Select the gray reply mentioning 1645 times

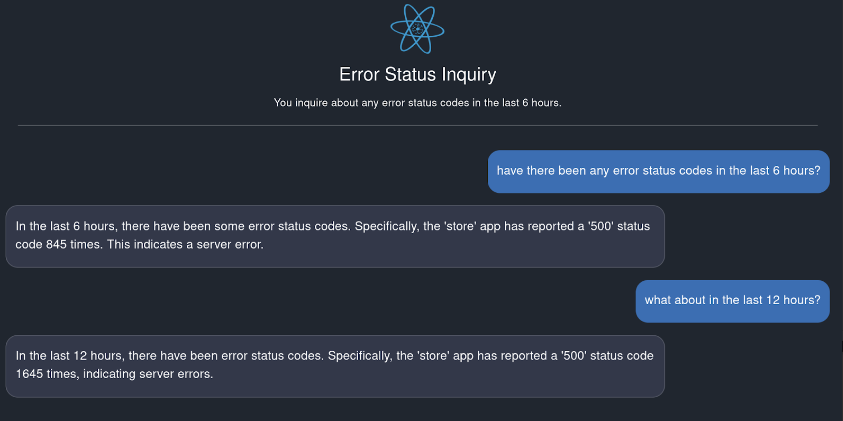pos(335,366)
